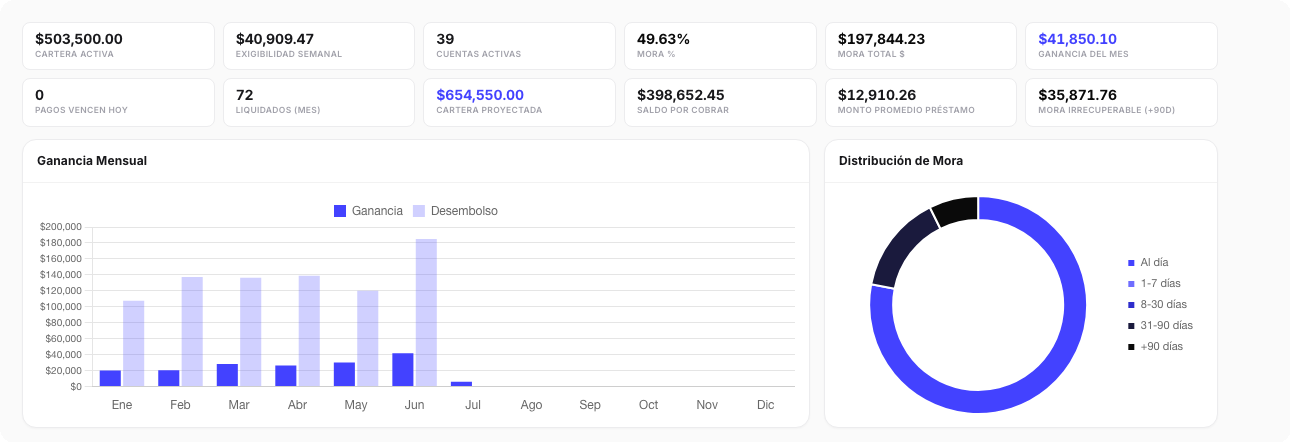Click the Oct month label
1290x442 pixels.
click(648, 405)
